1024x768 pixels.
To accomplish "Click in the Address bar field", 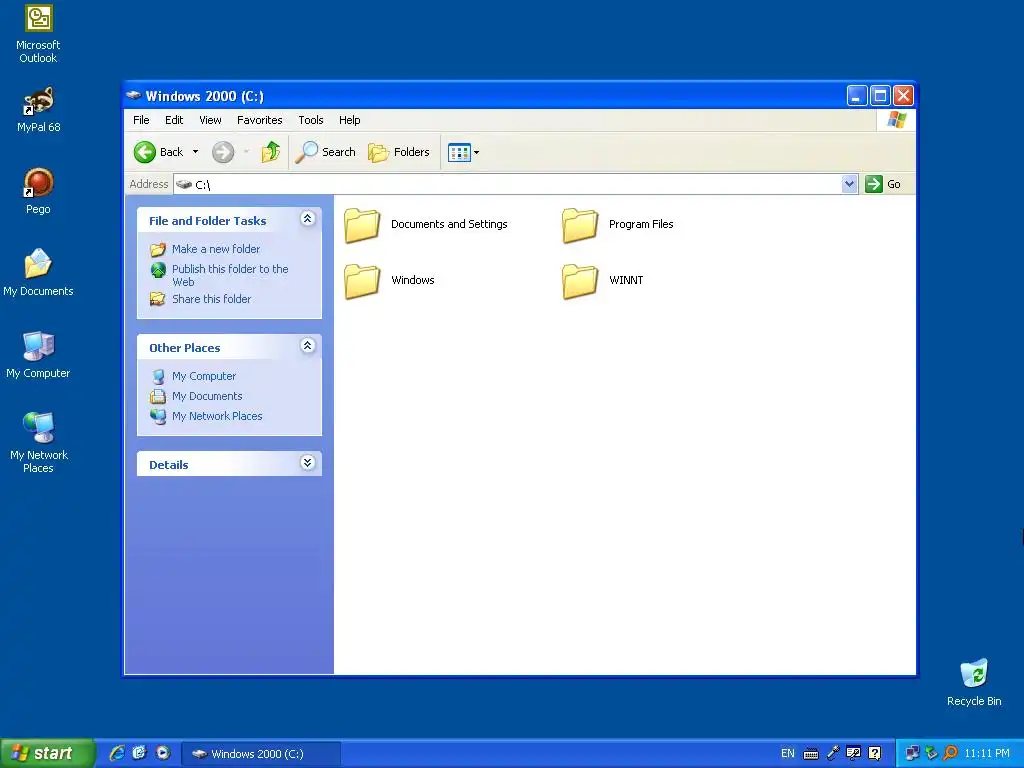I will [507, 184].
